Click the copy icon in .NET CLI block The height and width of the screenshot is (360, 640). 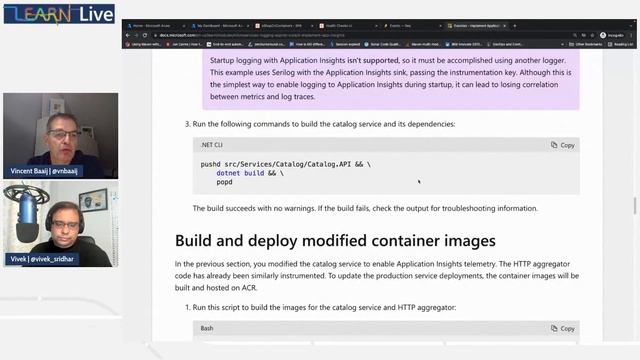(x=554, y=145)
